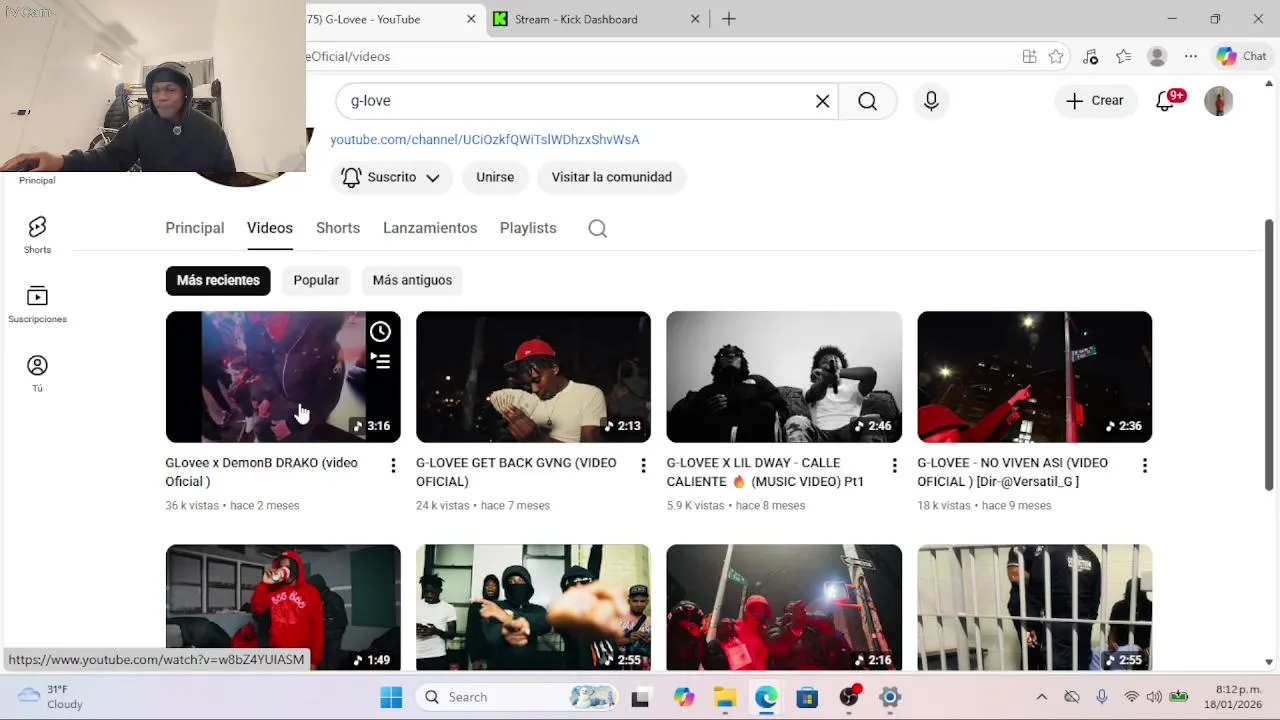The height and width of the screenshot is (720, 1280).
Task: Open Settings gear on the taskbar
Action: (x=890, y=697)
